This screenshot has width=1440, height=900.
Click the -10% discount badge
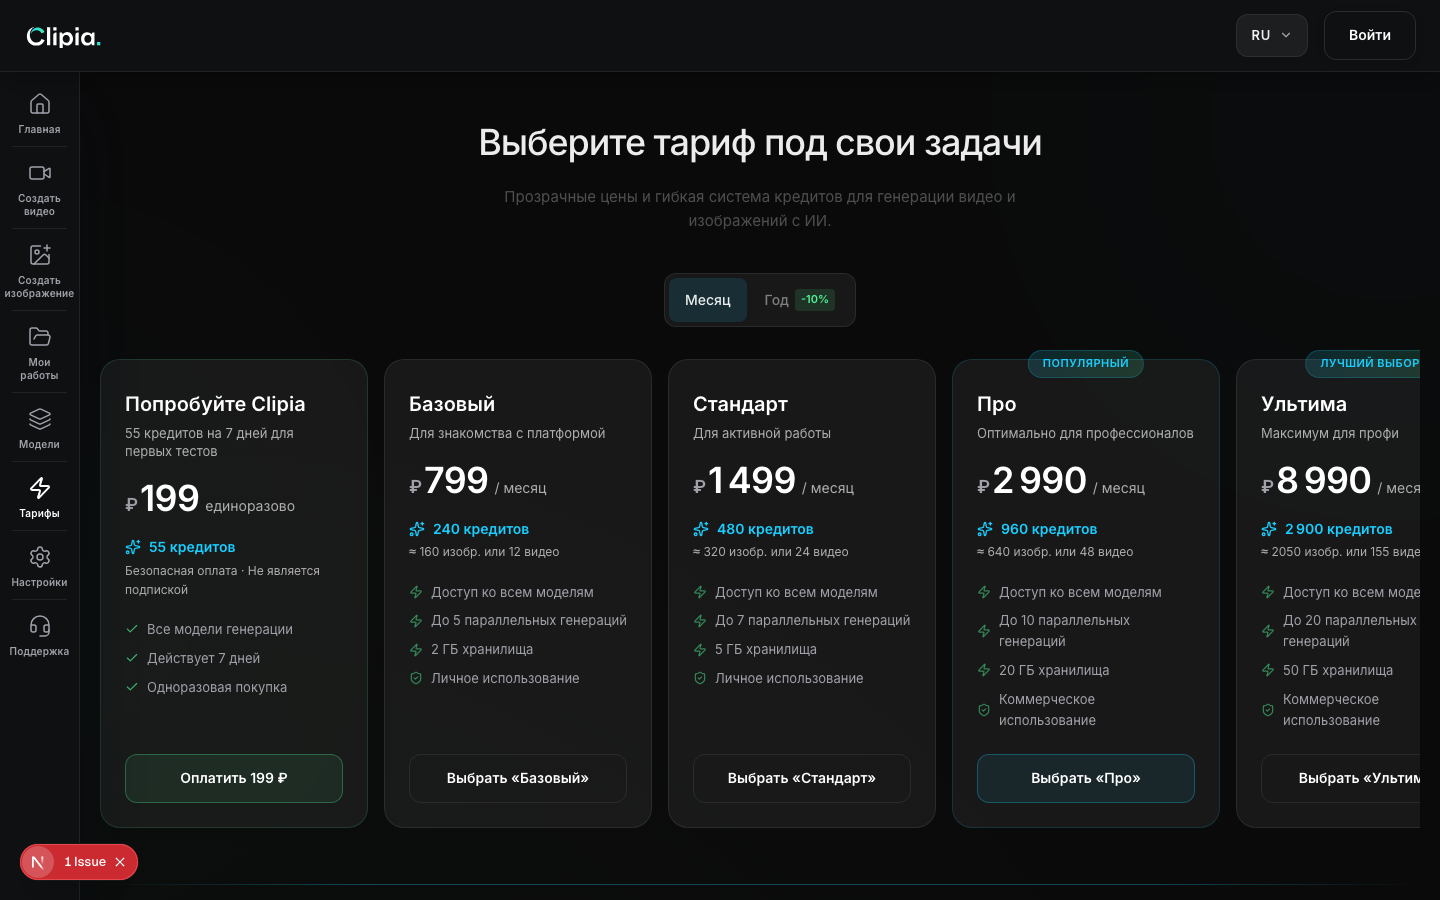pyautogui.click(x=815, y=300)
